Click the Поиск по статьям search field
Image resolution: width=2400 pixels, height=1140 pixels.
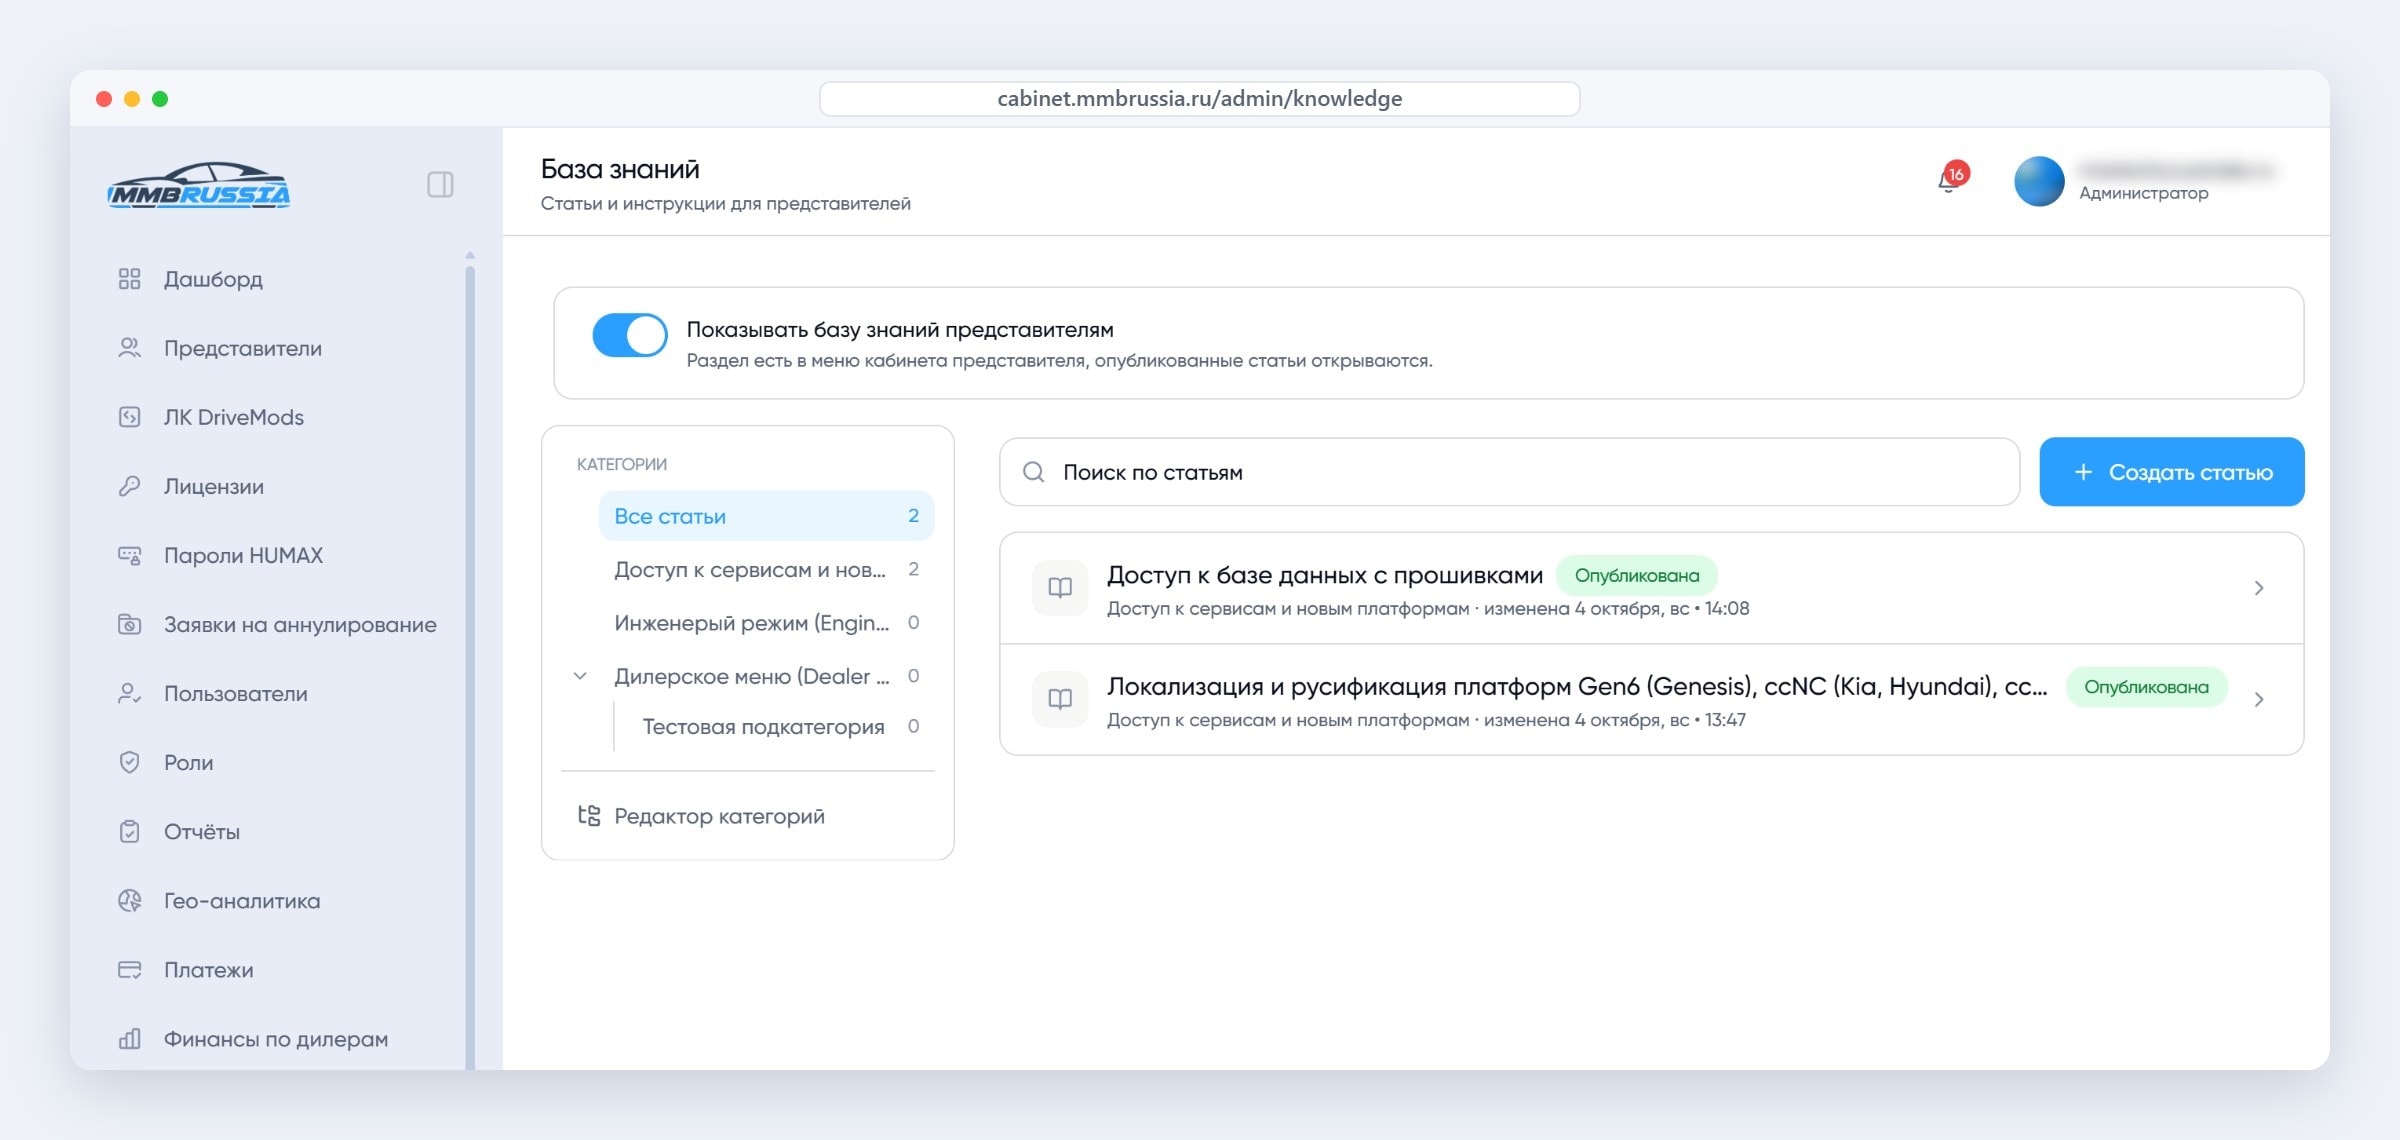pyautogui.click(x=1509, y=472)
